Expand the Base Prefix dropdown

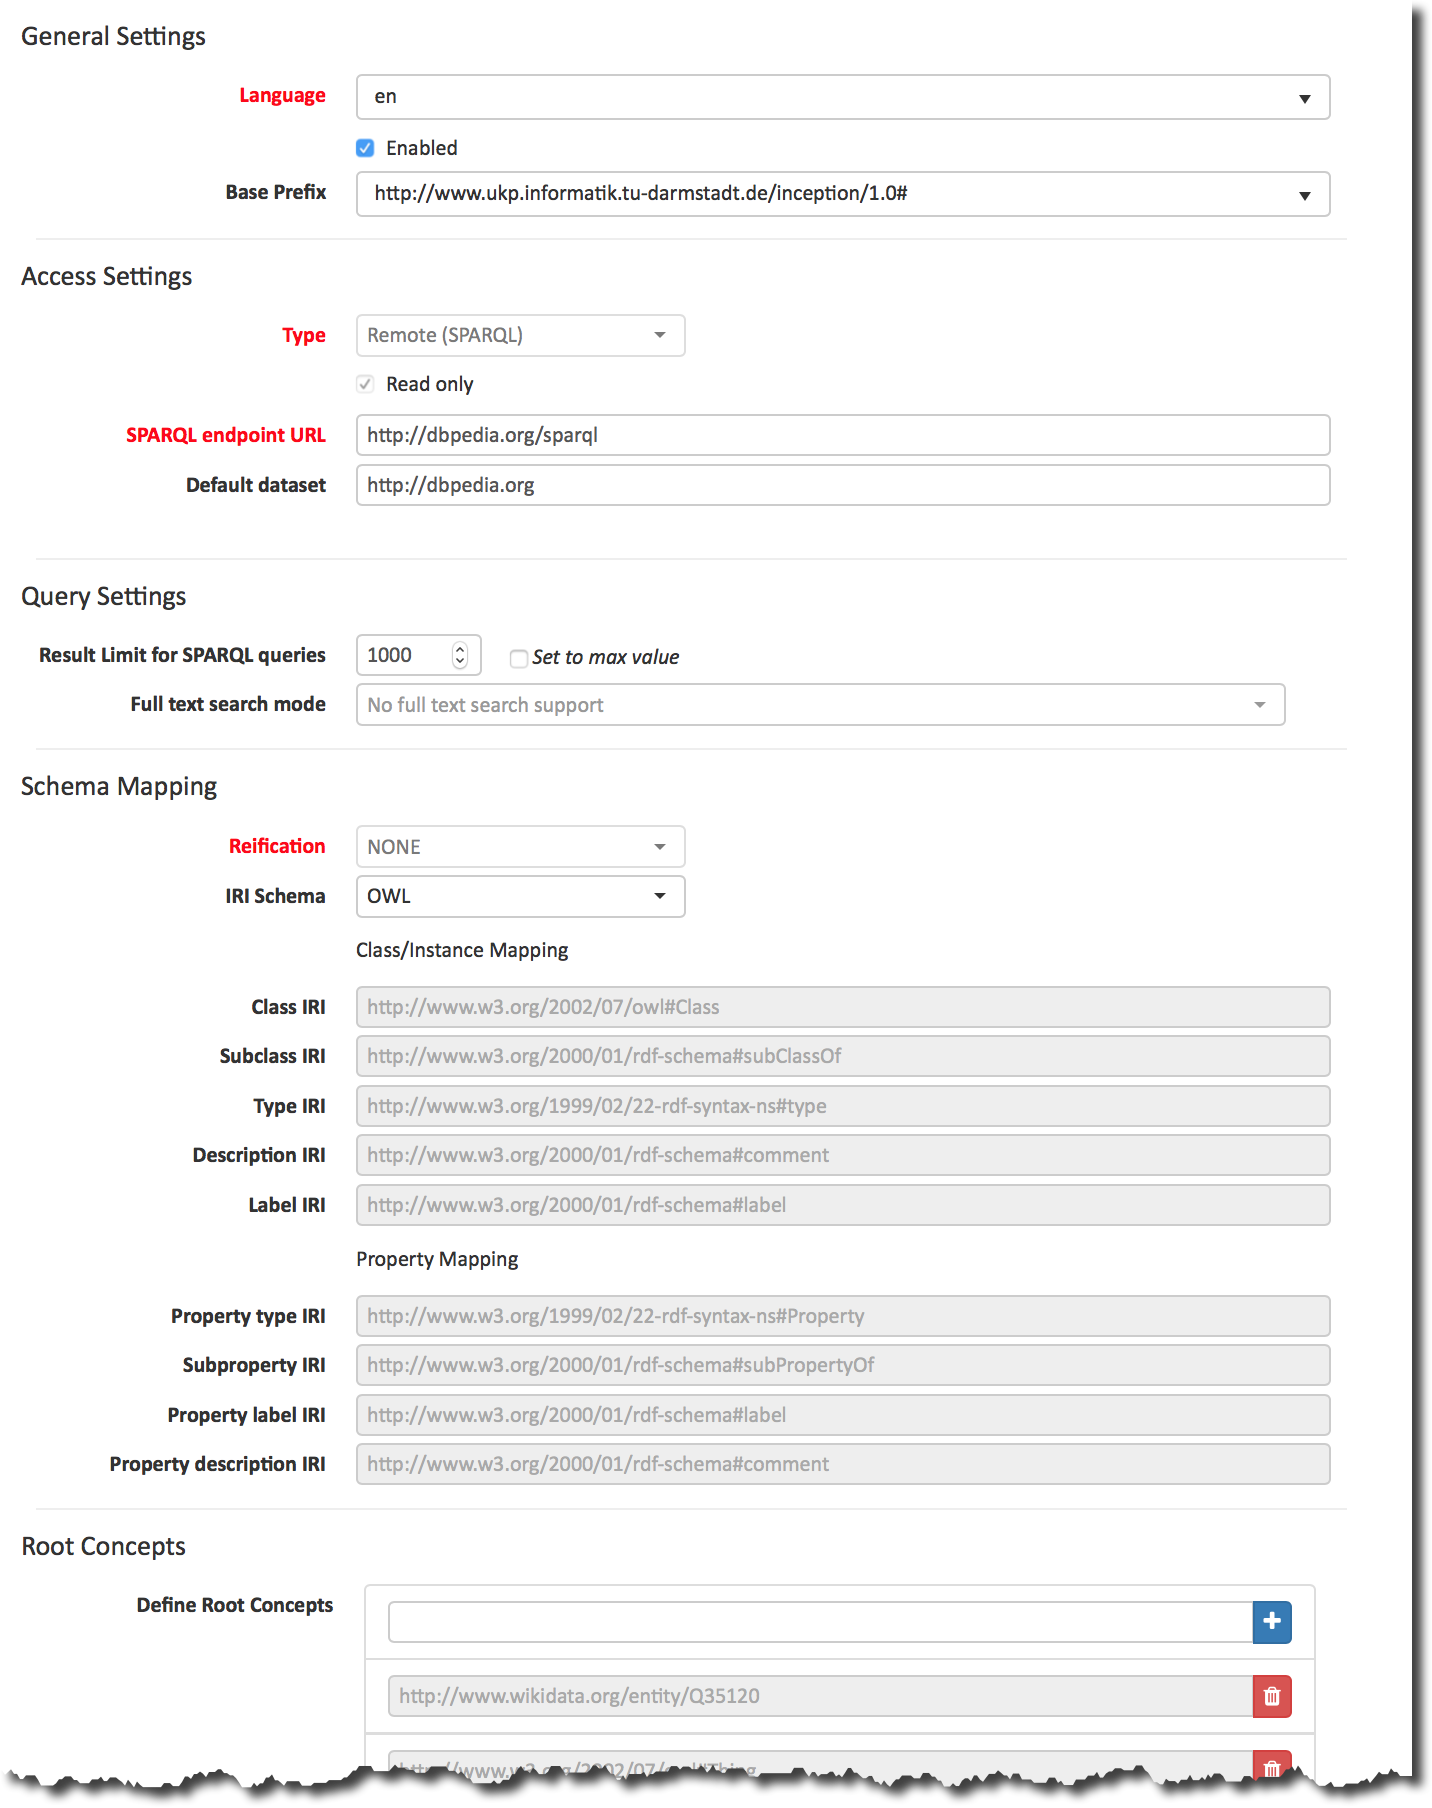point(842,194)
